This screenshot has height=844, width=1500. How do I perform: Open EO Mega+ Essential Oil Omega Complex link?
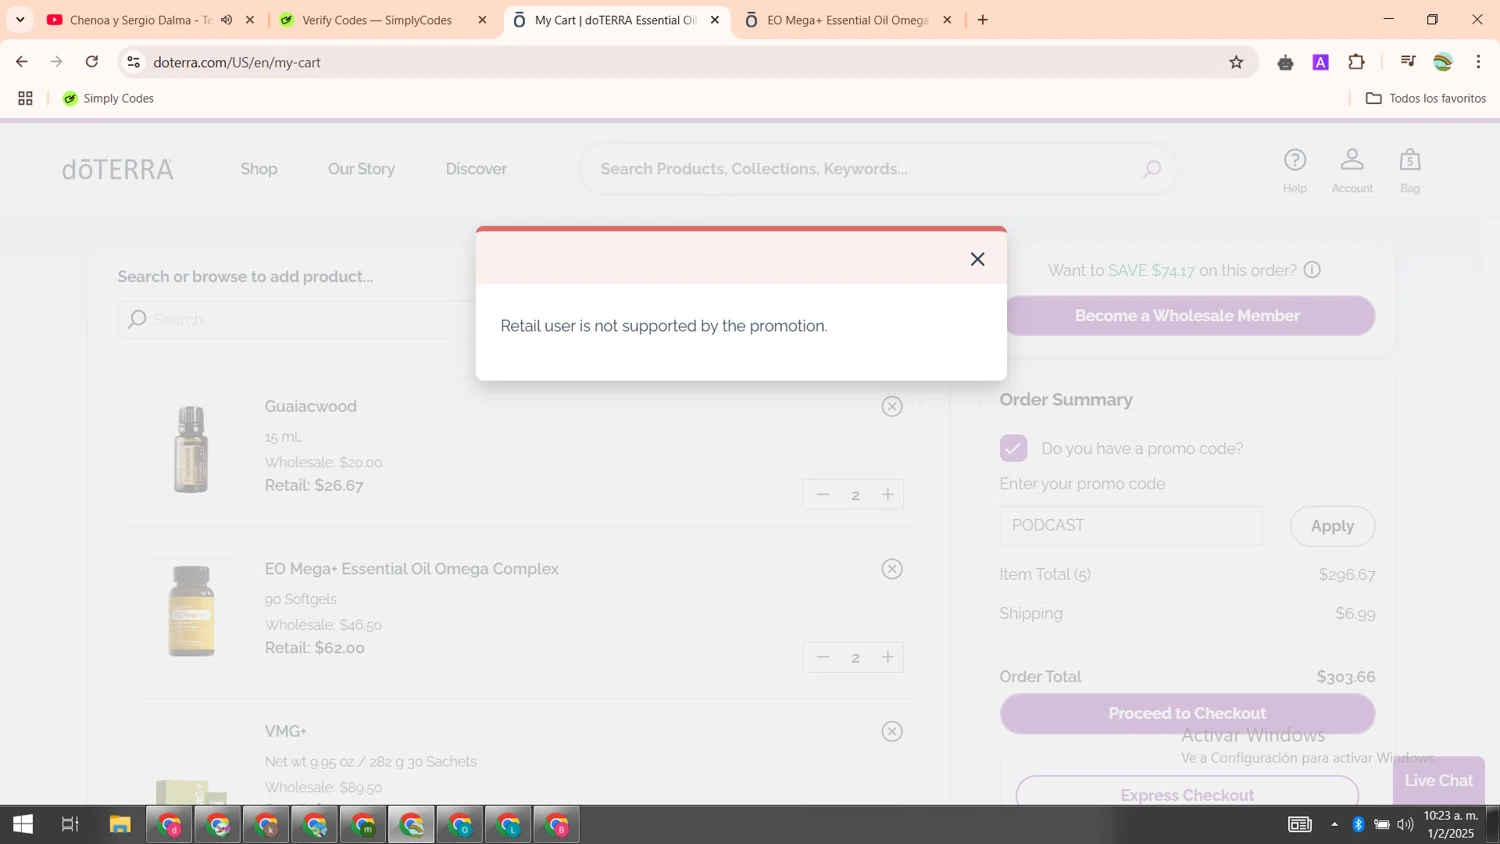412,569
